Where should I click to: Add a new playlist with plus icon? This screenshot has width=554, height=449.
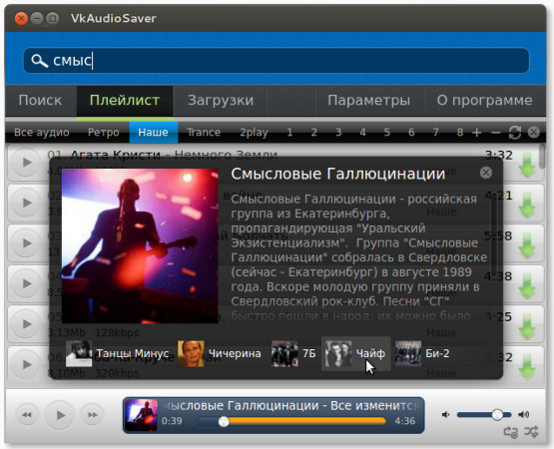(477, 133)
